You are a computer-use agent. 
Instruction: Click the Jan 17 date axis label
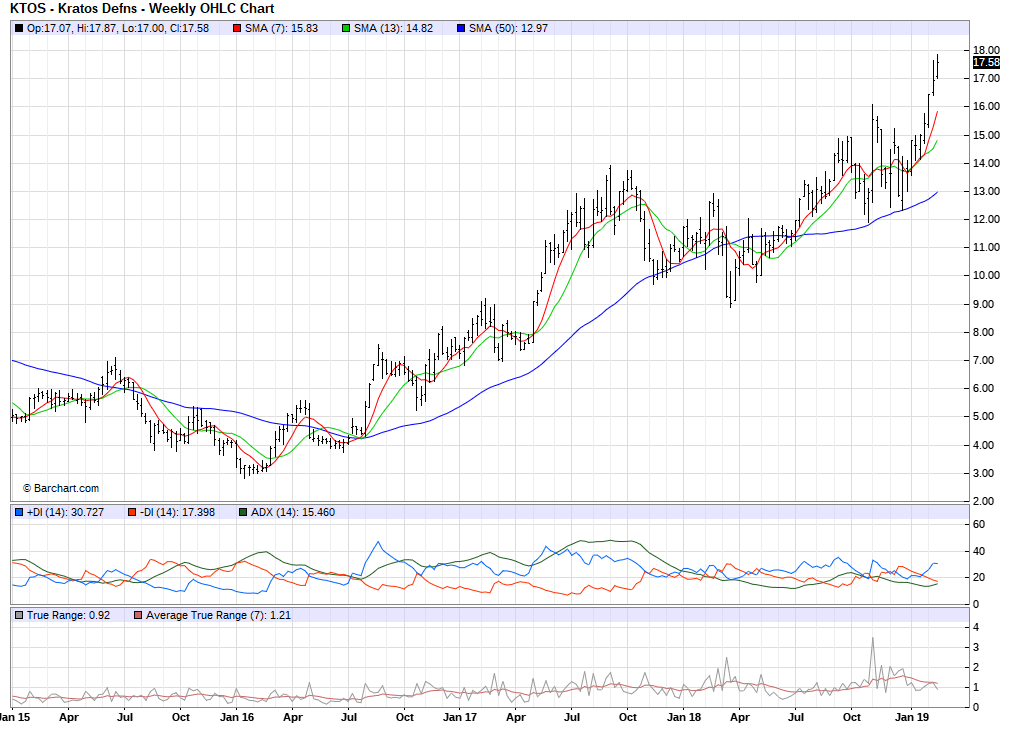coord(460,717)
